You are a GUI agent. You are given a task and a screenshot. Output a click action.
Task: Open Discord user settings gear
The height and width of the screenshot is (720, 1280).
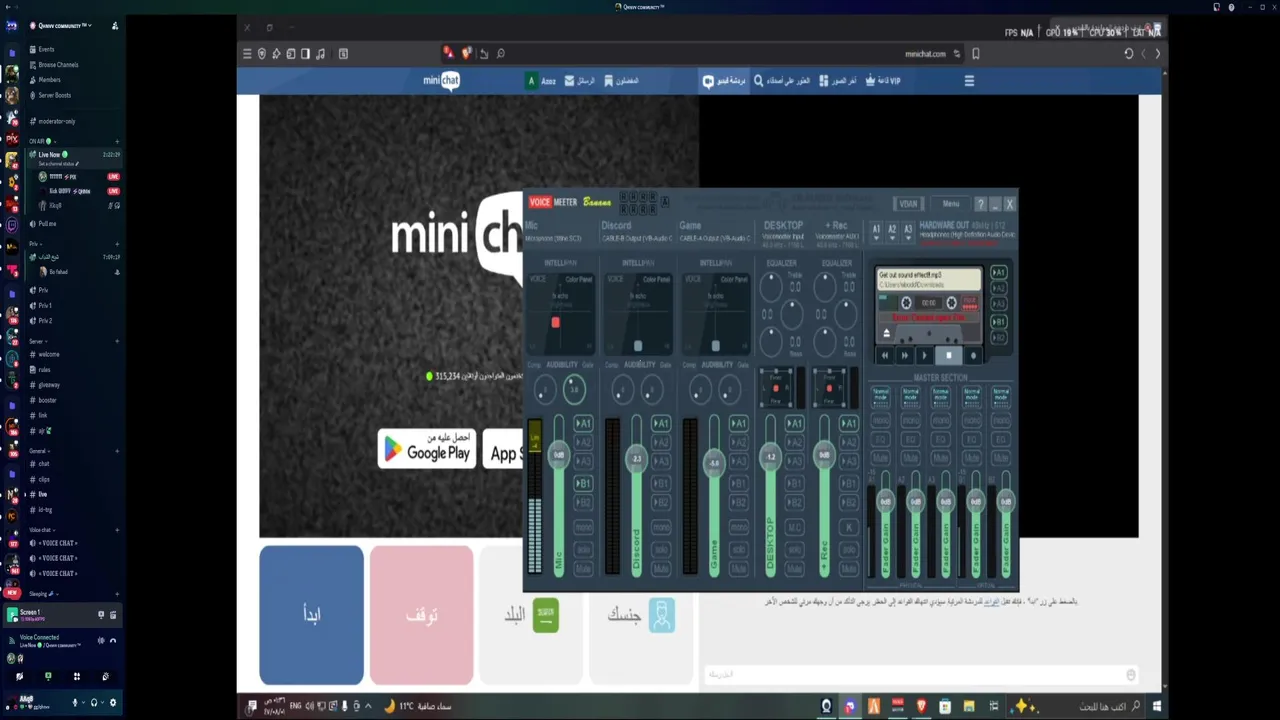[112, 703]
